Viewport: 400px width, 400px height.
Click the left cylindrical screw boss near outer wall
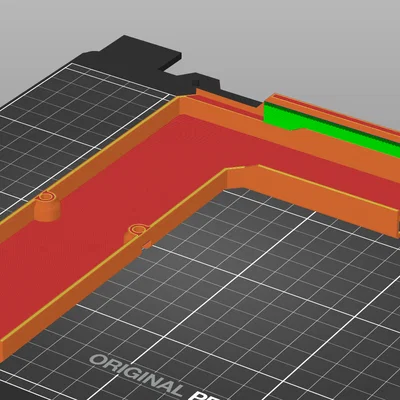pos(47,206)
